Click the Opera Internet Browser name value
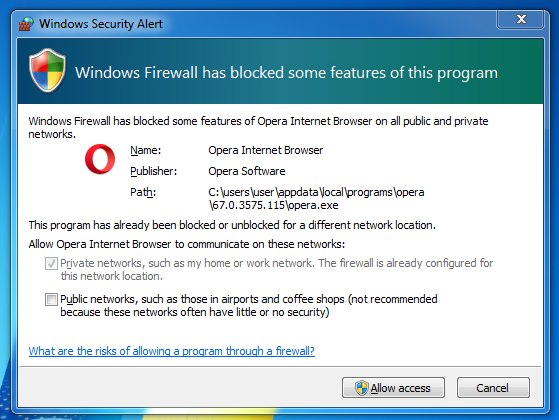The image size is (559, 420). click(266, 150)
